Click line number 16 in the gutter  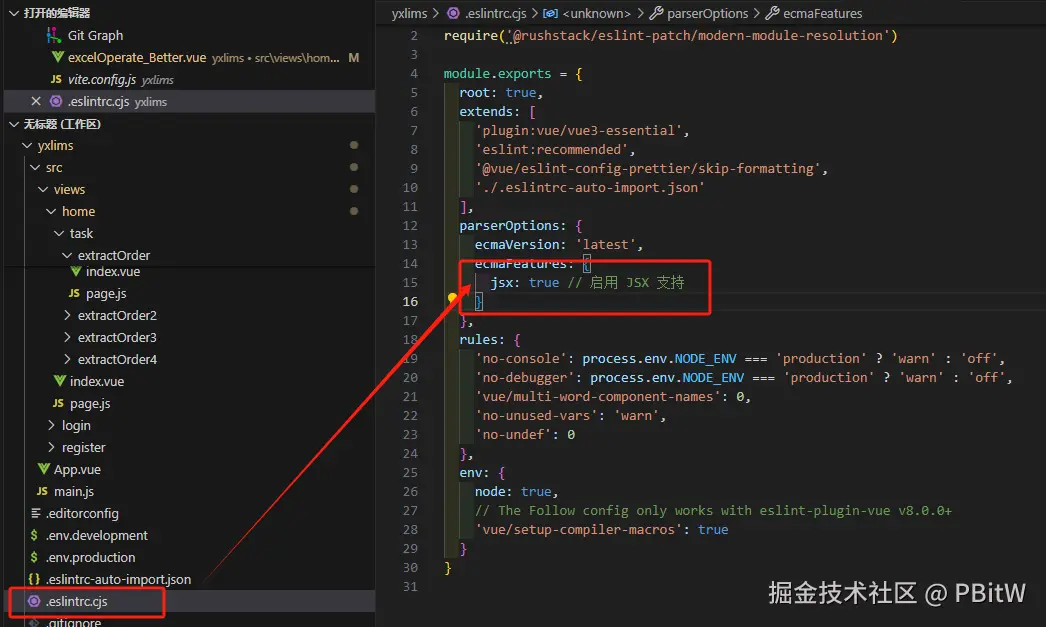410,301
